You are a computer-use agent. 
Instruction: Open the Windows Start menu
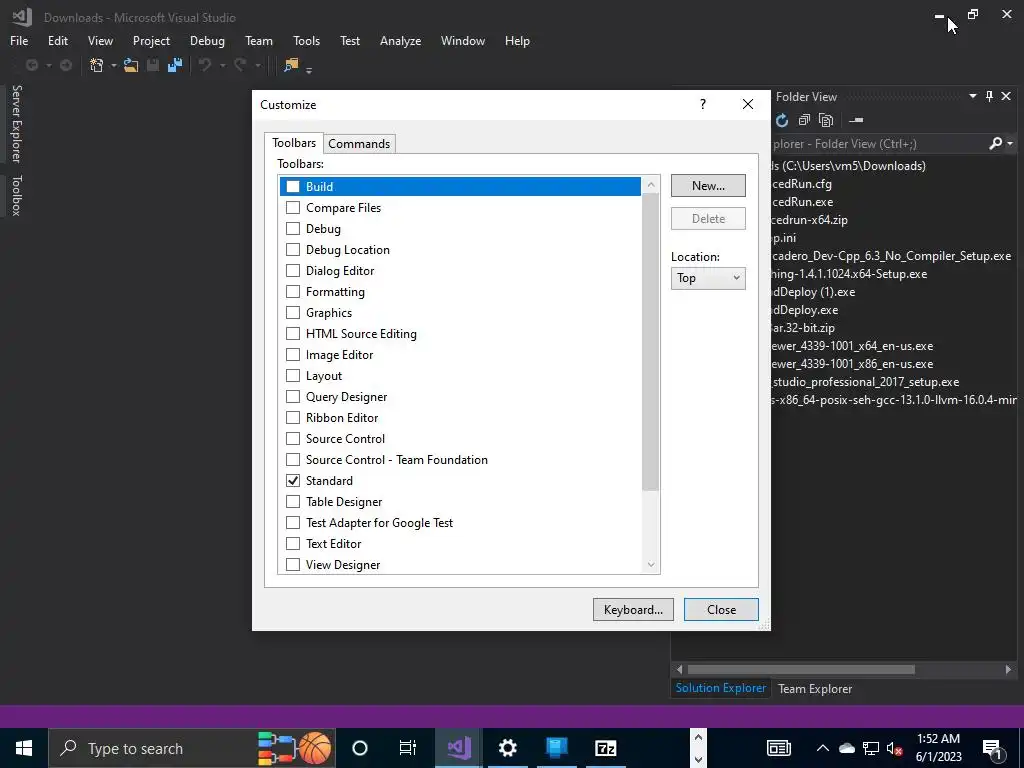point(24,748)
